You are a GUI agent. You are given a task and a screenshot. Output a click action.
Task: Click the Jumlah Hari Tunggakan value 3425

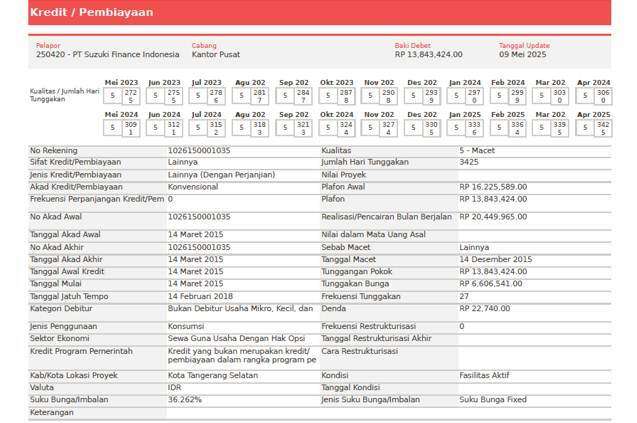pos(469,162)
